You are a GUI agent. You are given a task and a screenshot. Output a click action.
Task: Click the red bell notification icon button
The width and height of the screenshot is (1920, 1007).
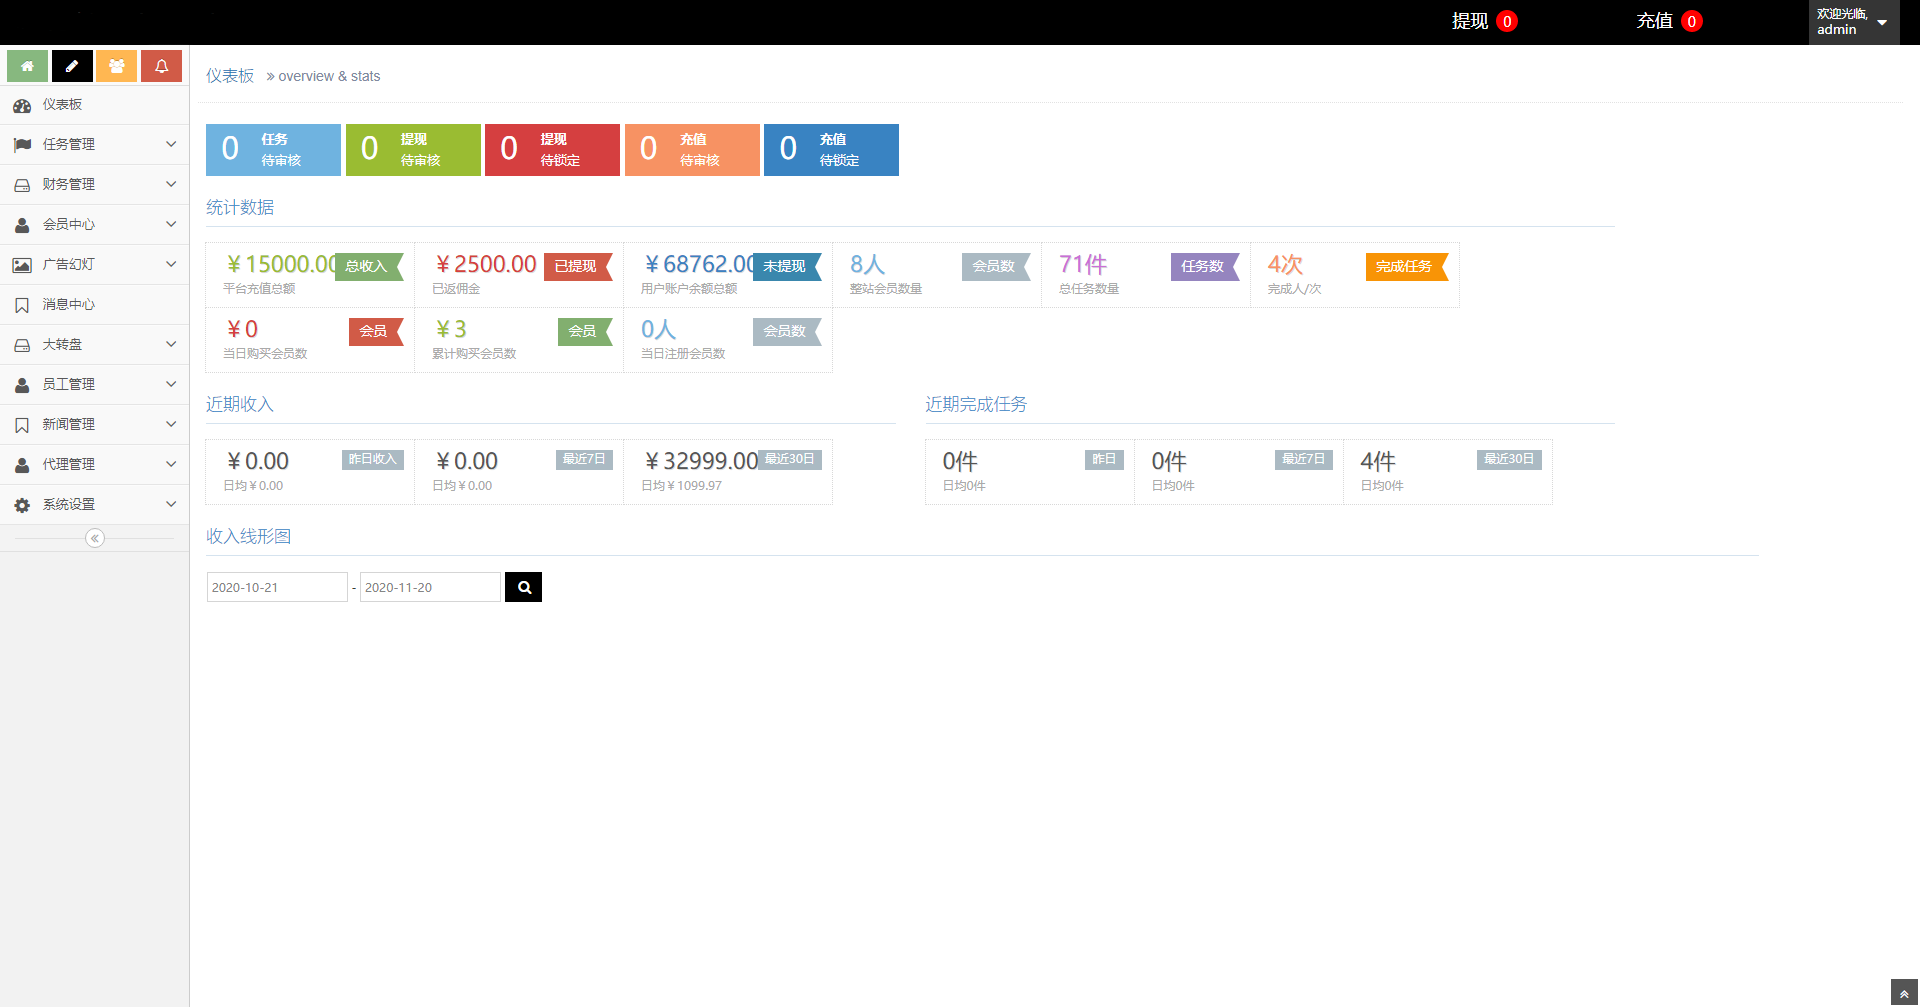tap(161, 66)
